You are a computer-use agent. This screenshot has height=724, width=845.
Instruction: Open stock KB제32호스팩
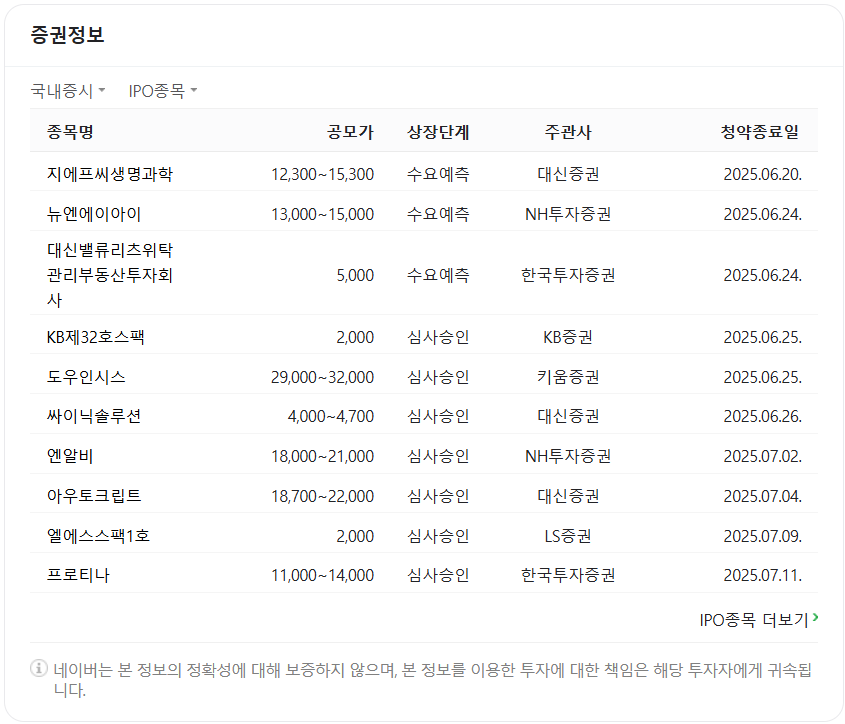pyautogui.click(x=95, y=337)
